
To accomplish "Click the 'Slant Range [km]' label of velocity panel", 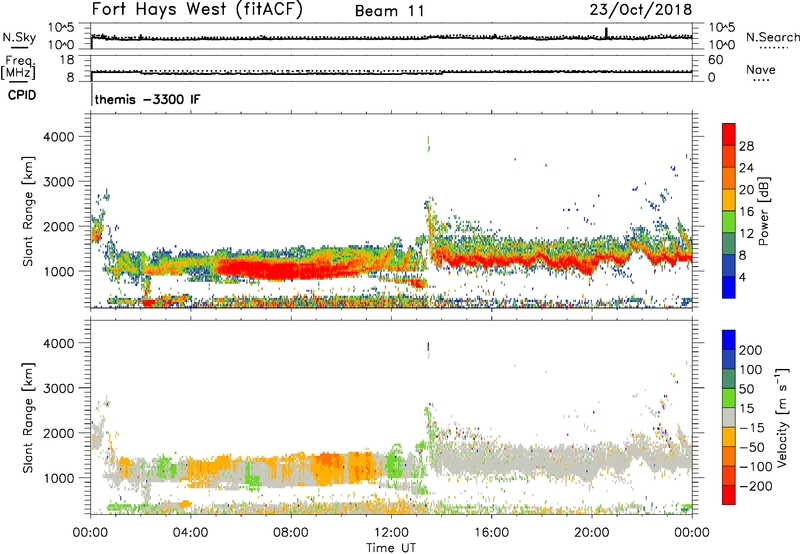I will point(28,417).
